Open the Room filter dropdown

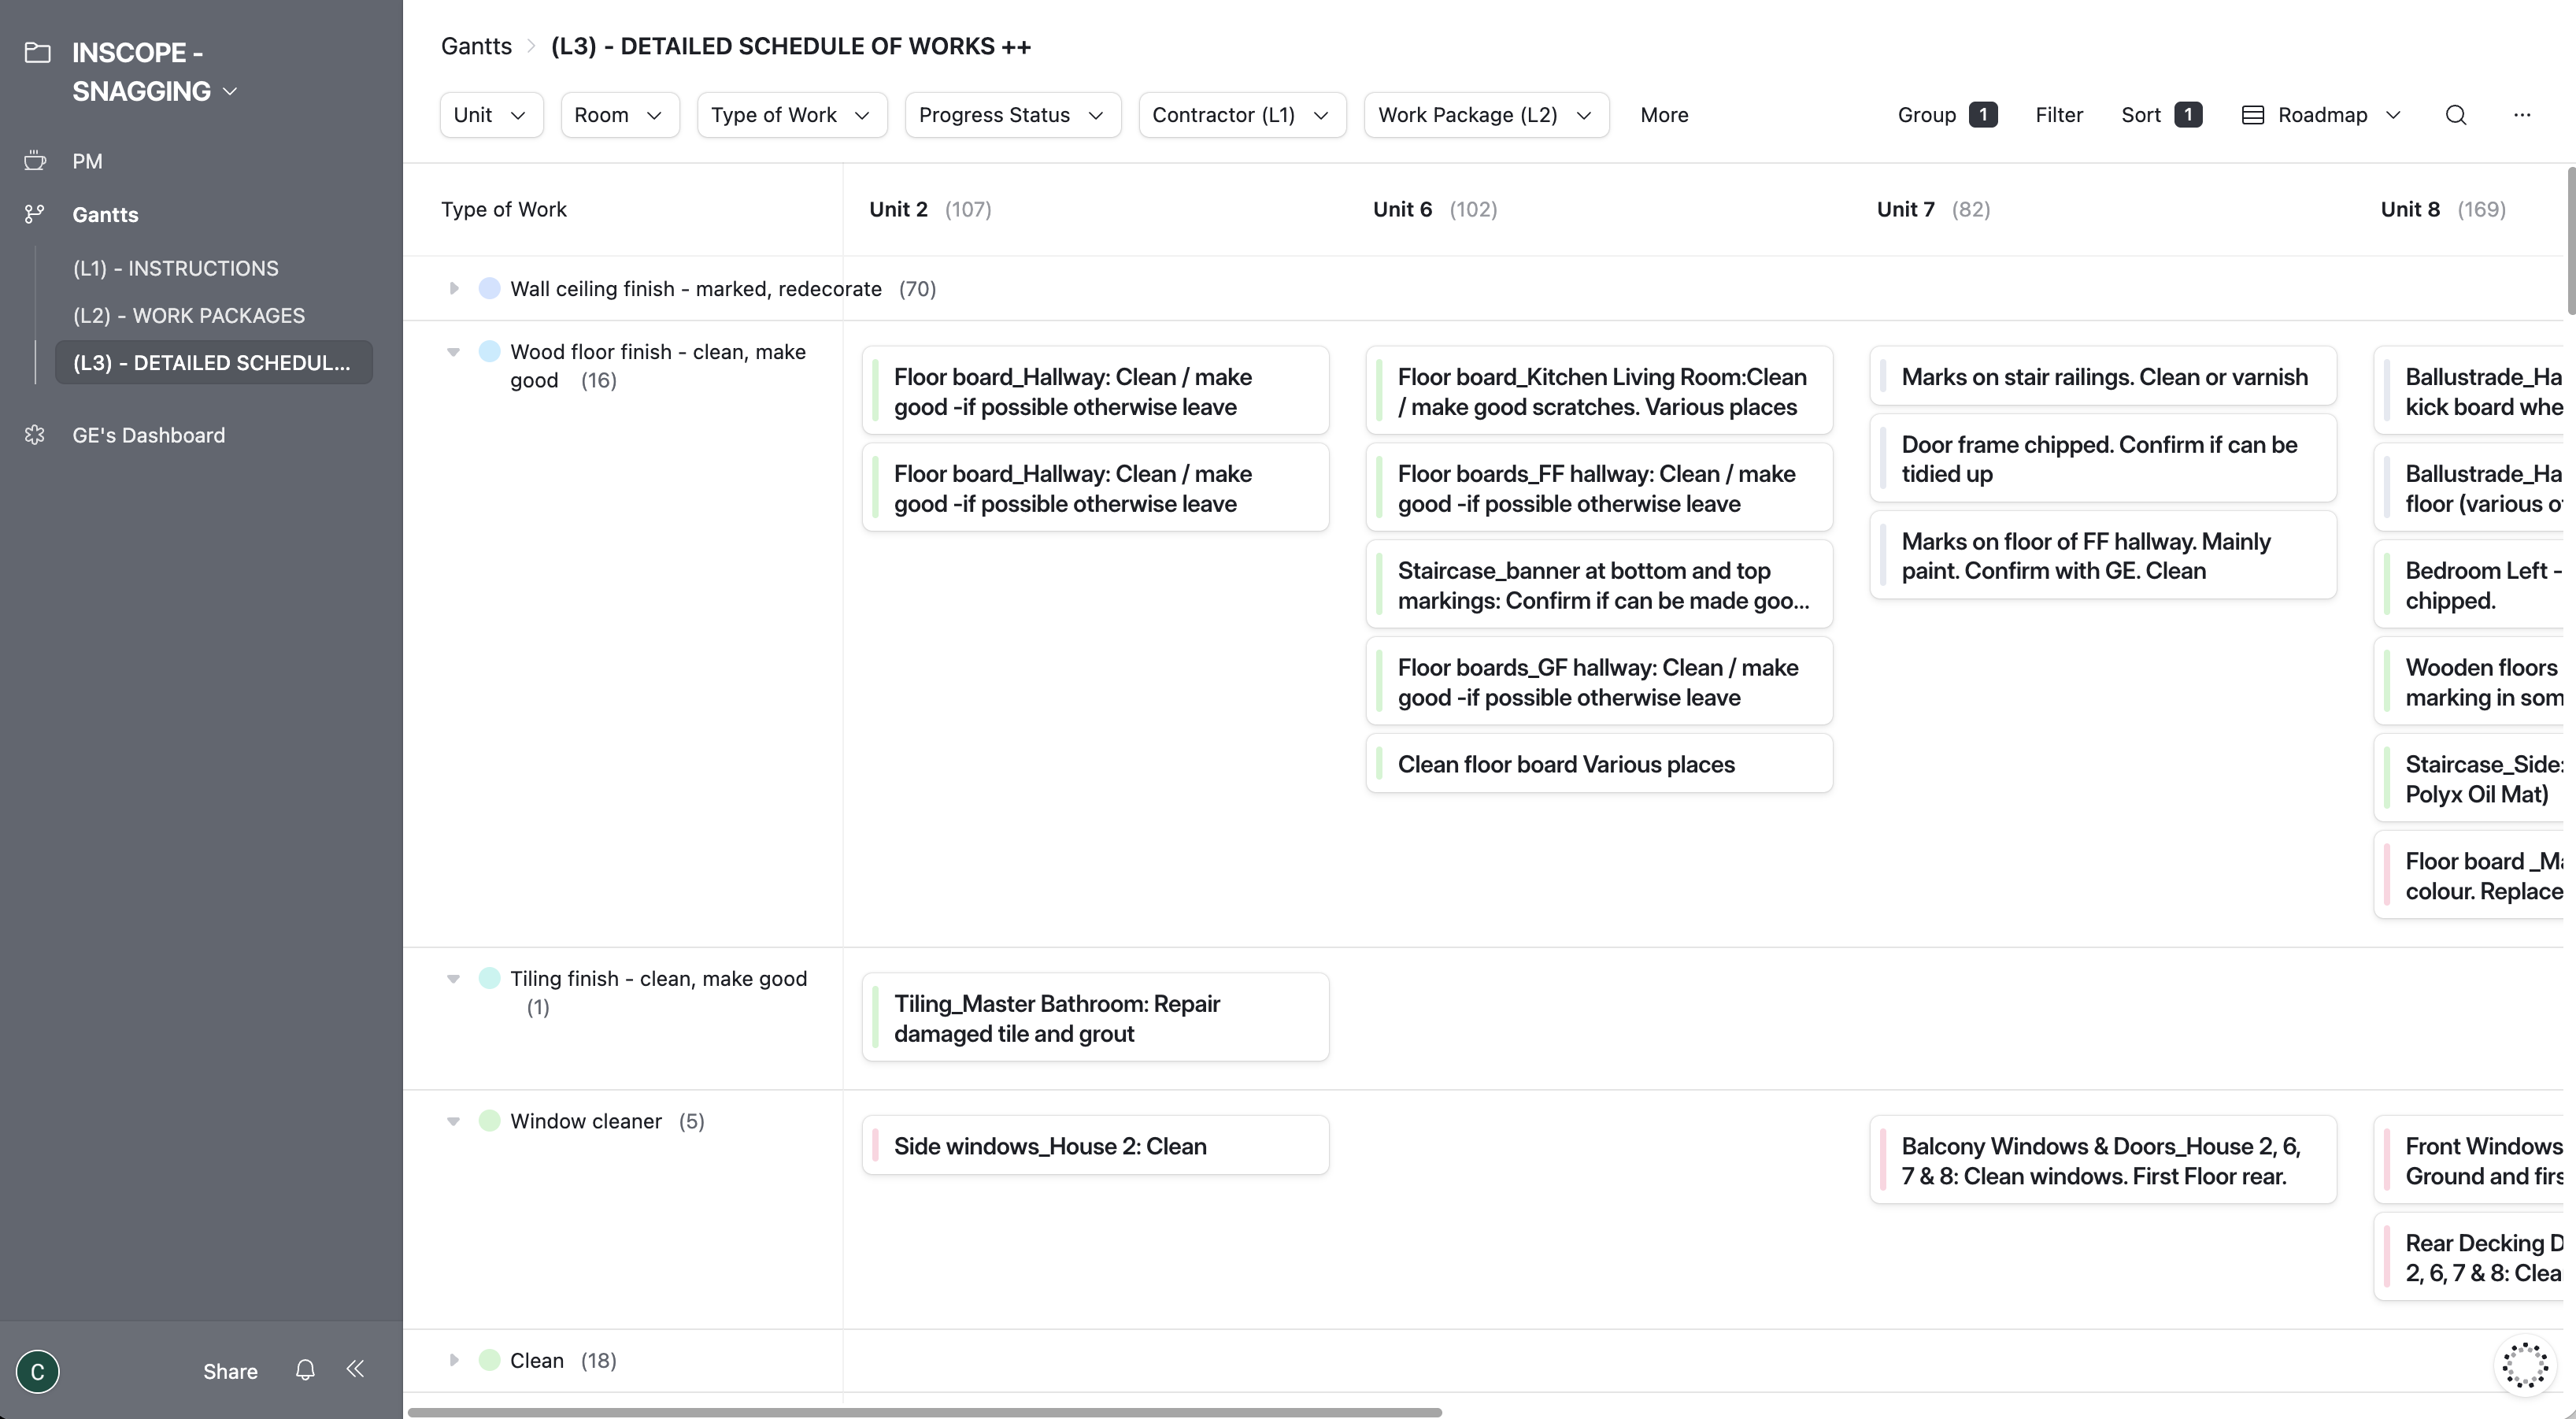(620, 115)
